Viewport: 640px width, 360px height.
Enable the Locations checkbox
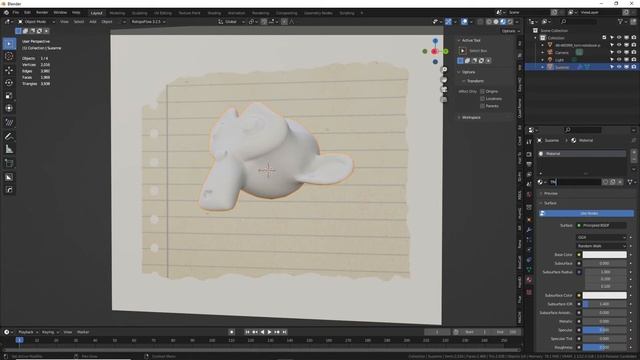click(x=482, y=99)
